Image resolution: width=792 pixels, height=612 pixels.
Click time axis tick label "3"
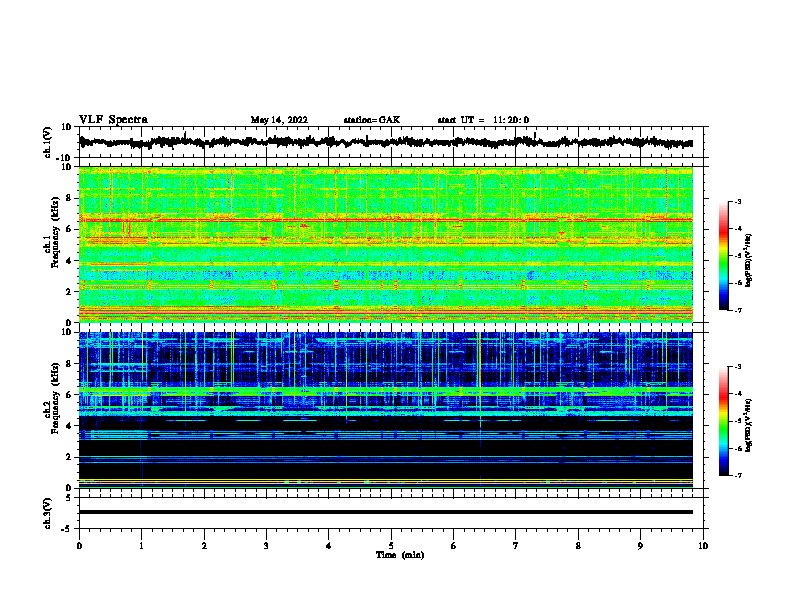point(266,546)
